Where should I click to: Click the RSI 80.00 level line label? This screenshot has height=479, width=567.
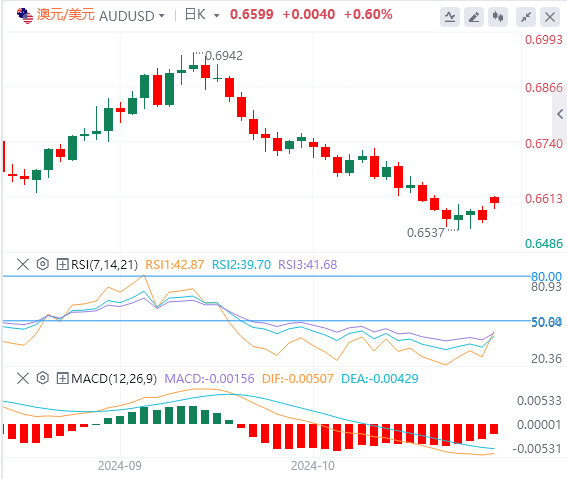point(546,277)
